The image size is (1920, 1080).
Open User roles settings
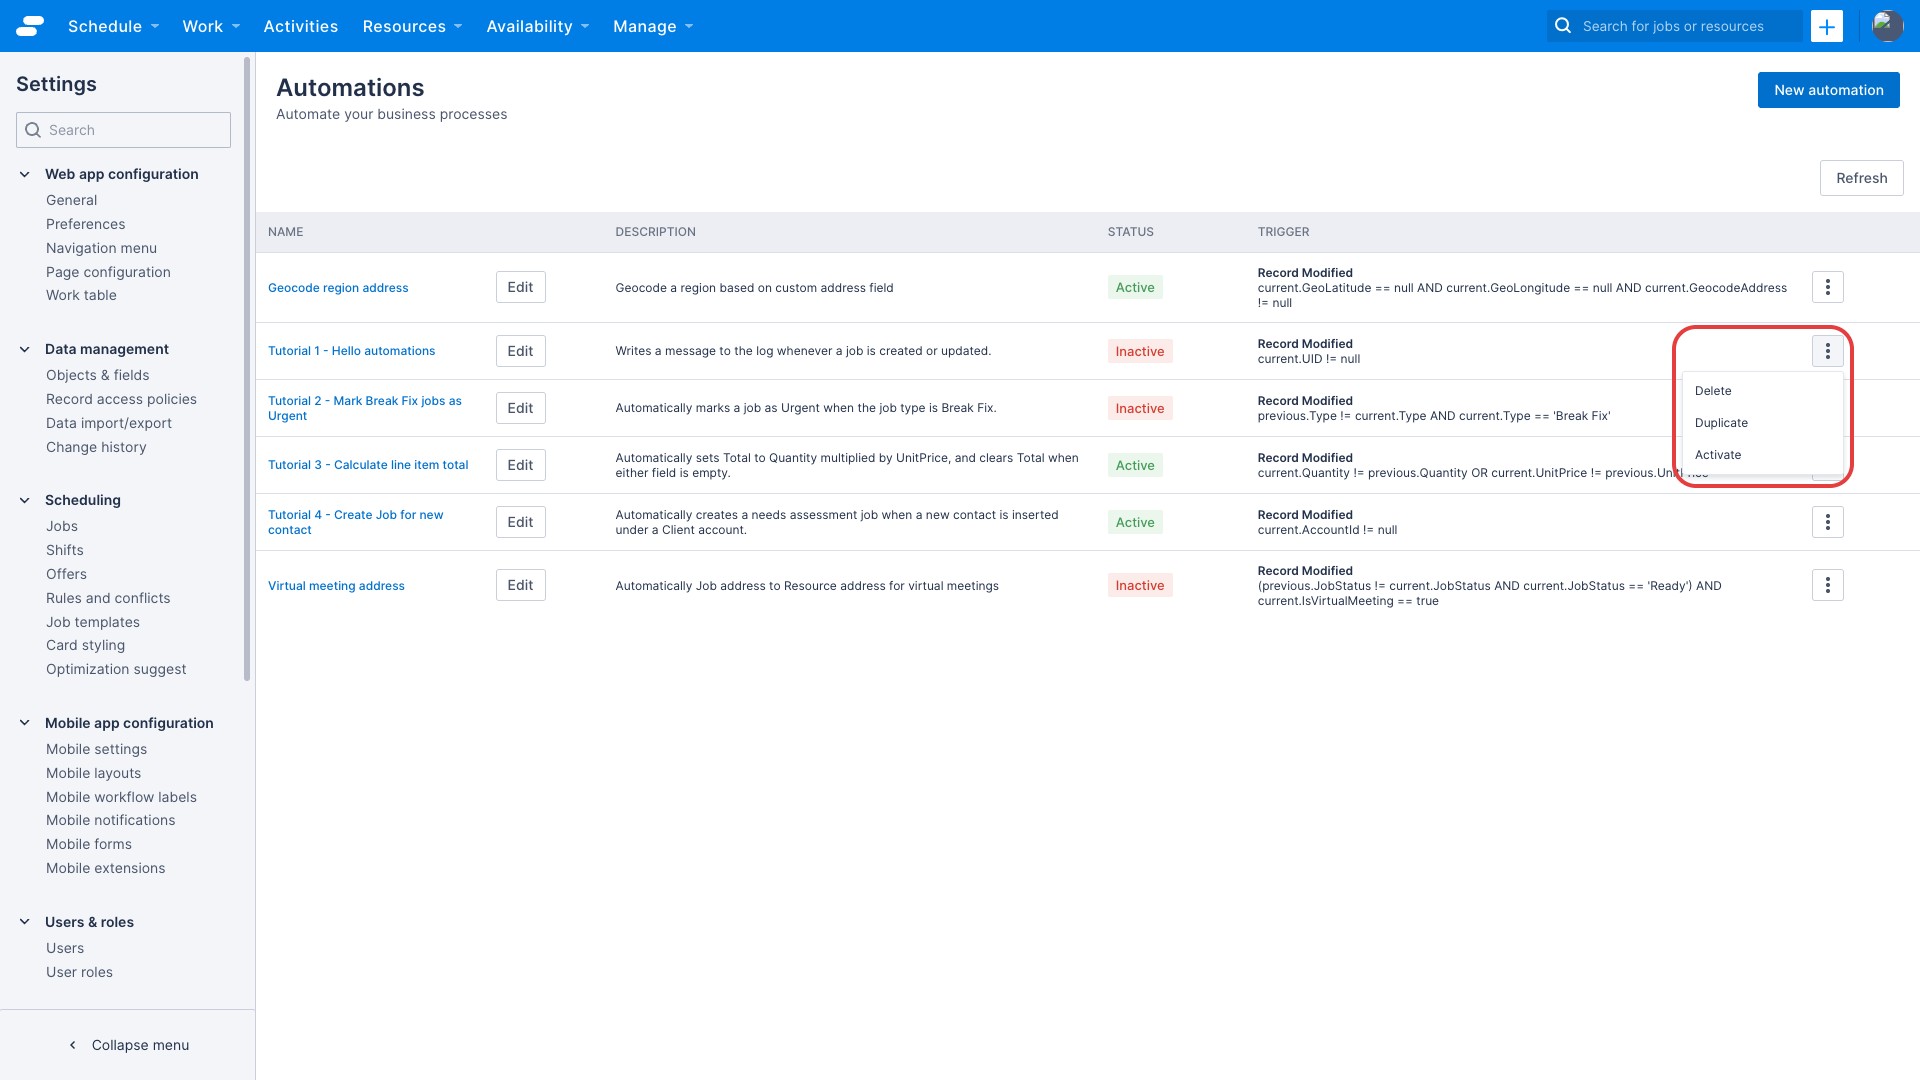[x=79, y=972]
